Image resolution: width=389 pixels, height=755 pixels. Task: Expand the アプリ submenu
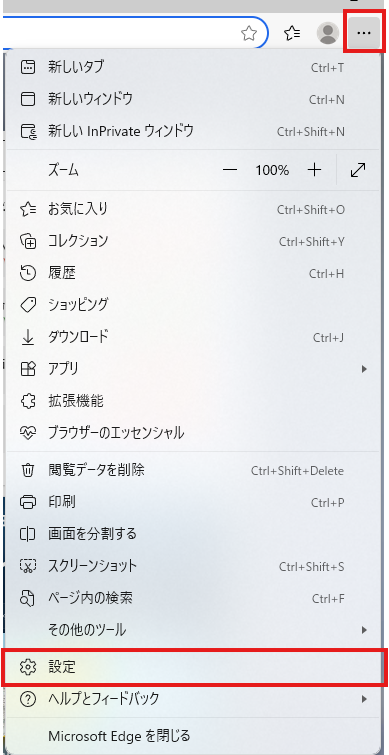[193, 369]
